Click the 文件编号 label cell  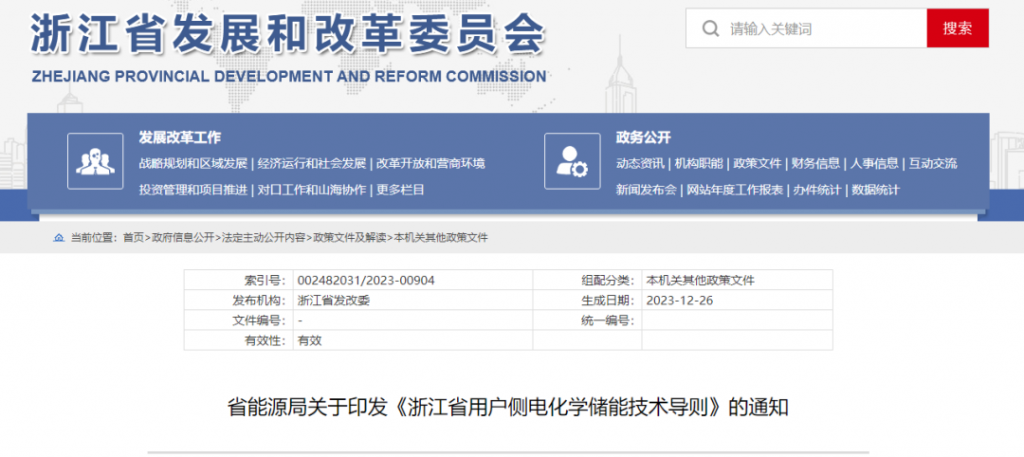[x=238, y=321]
